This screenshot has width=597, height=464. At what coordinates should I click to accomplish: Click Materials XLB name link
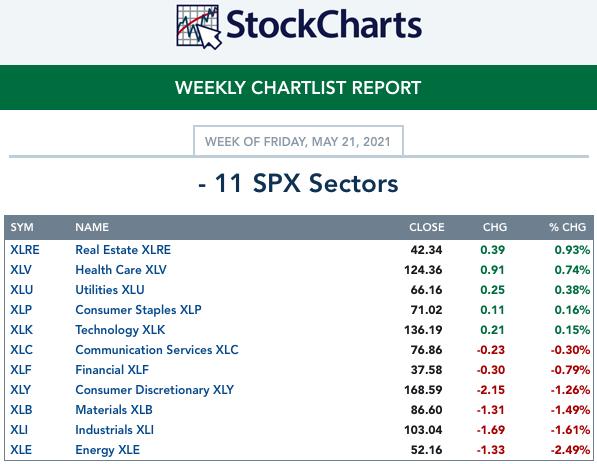click(114, 410)
